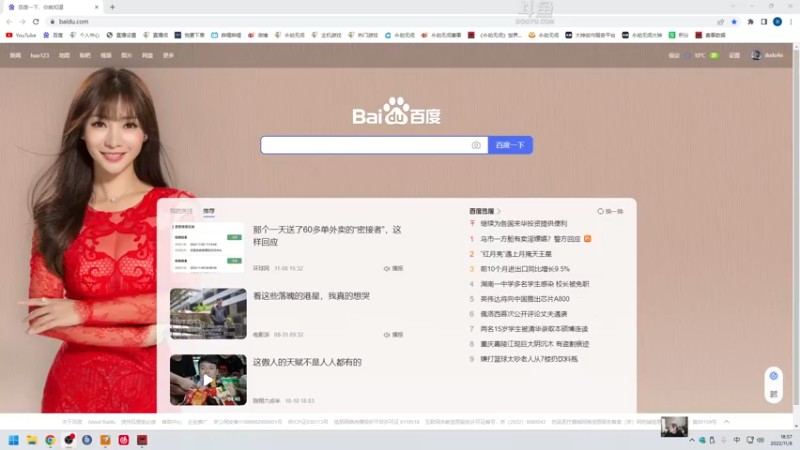Show hidden system tray icons chevron
800x450 pixels.
(x=692, y=440)
